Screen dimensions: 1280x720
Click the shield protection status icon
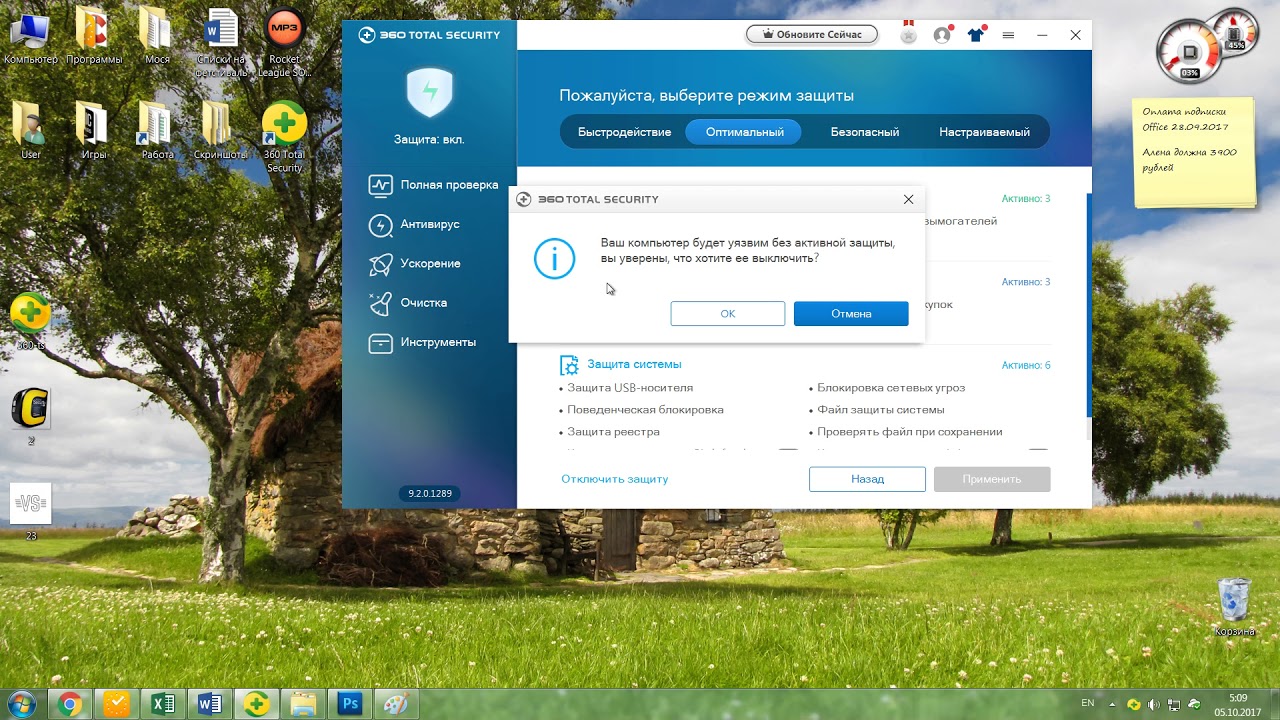click(x=430, y=93)
